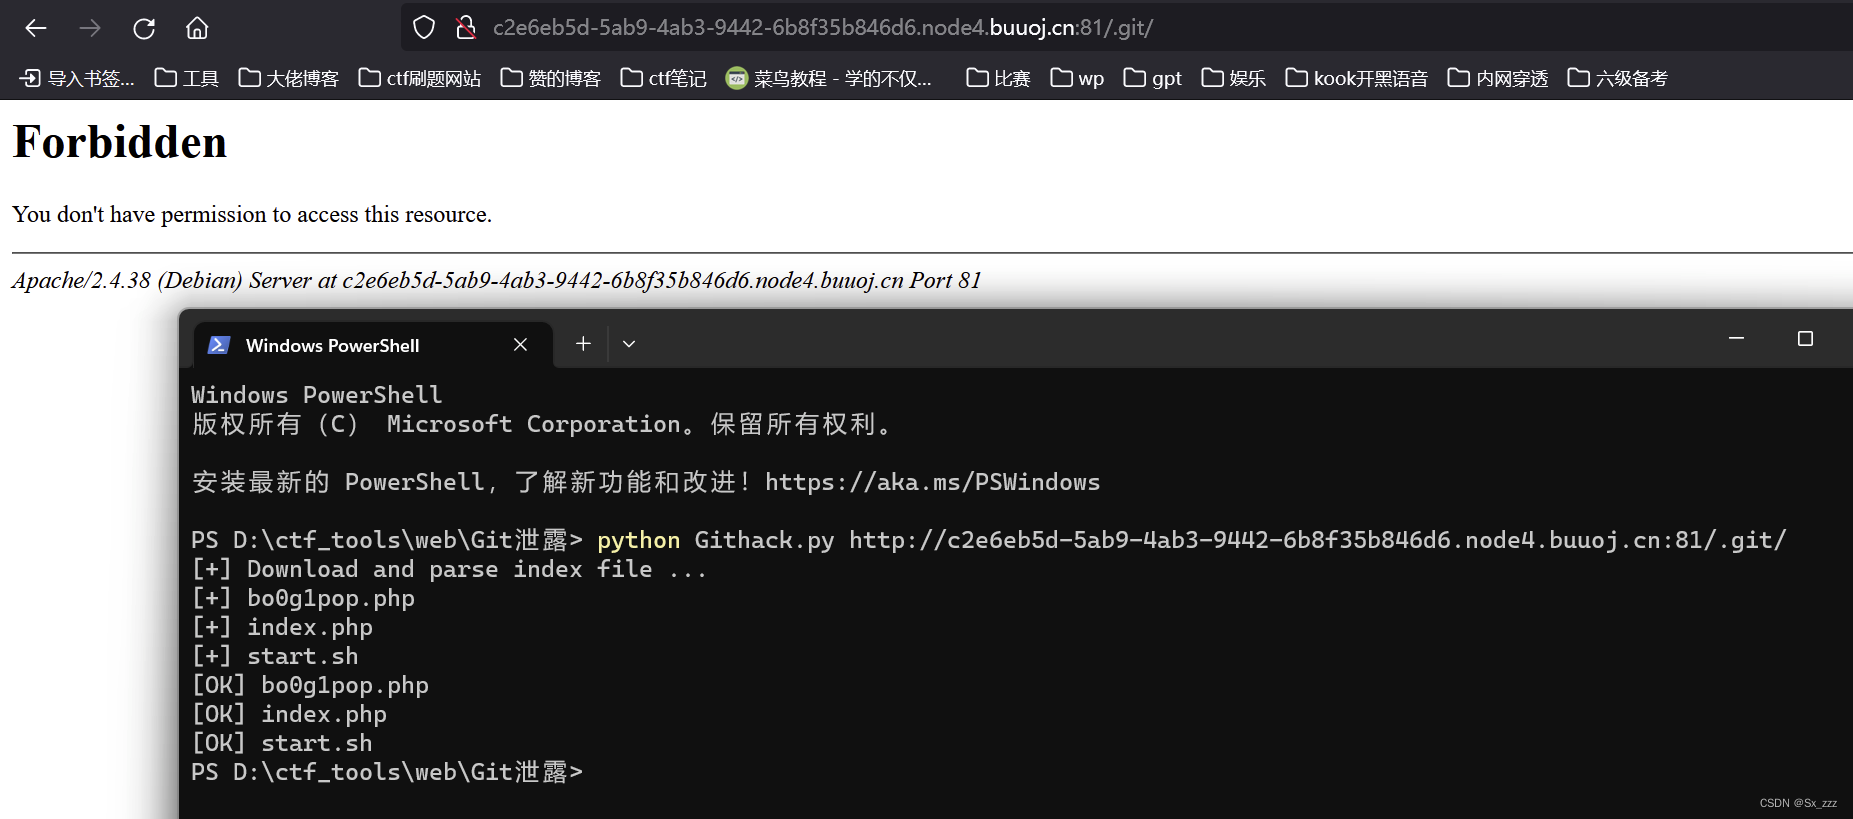Viewport: 1853px width, 819px height.
Task: Click the PowerShell icon on the tab
Action: (x=219, y=345)
